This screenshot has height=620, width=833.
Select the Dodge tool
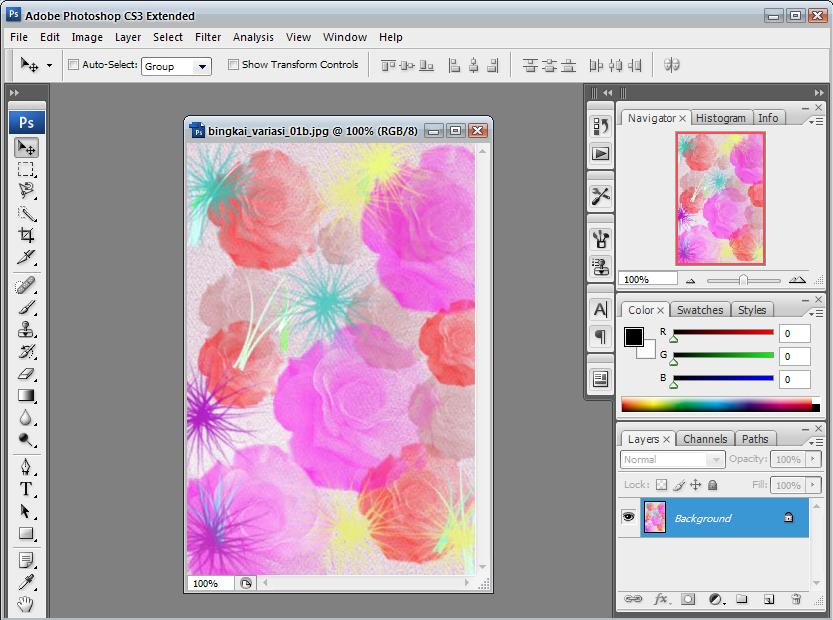(x=26, y=439)
